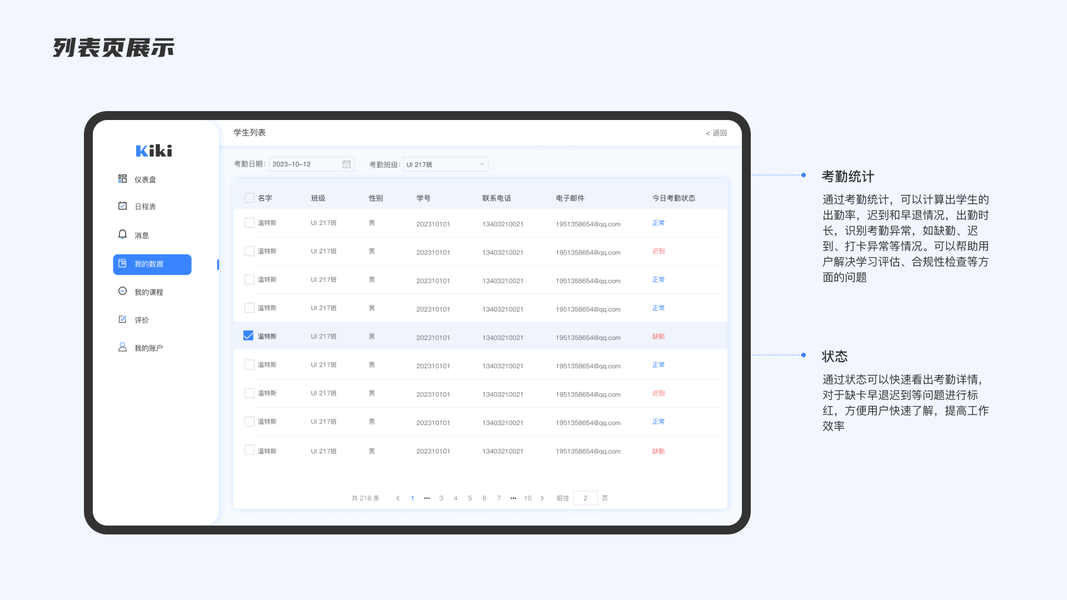Click the 仪表盘 dashboard icon in sidebar
The image size is (1067, 600).
[122, 179]
